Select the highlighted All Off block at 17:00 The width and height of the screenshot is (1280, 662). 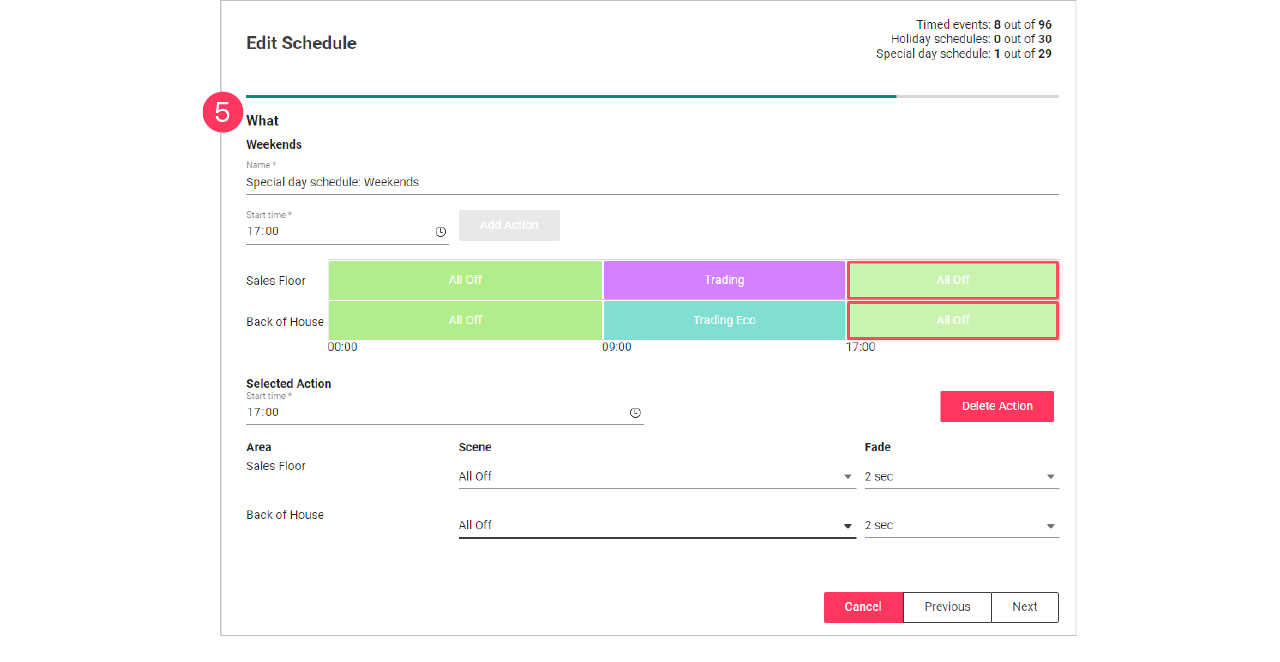coord(952,280)
